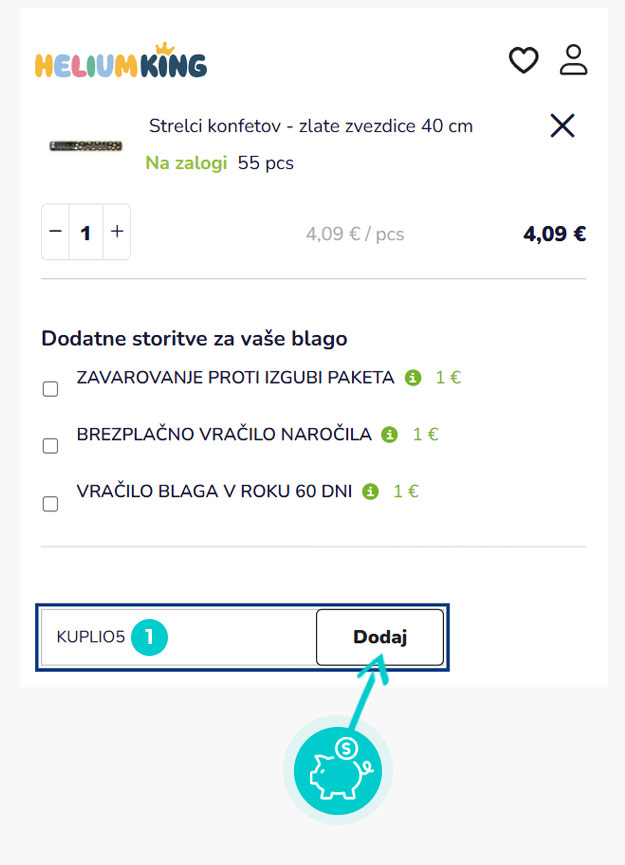This screenshot has width=625, height=865.
Task: Tick the BREZPLAČNO VRAČILO NAROČILA checkbox
Action: point(50,446)
